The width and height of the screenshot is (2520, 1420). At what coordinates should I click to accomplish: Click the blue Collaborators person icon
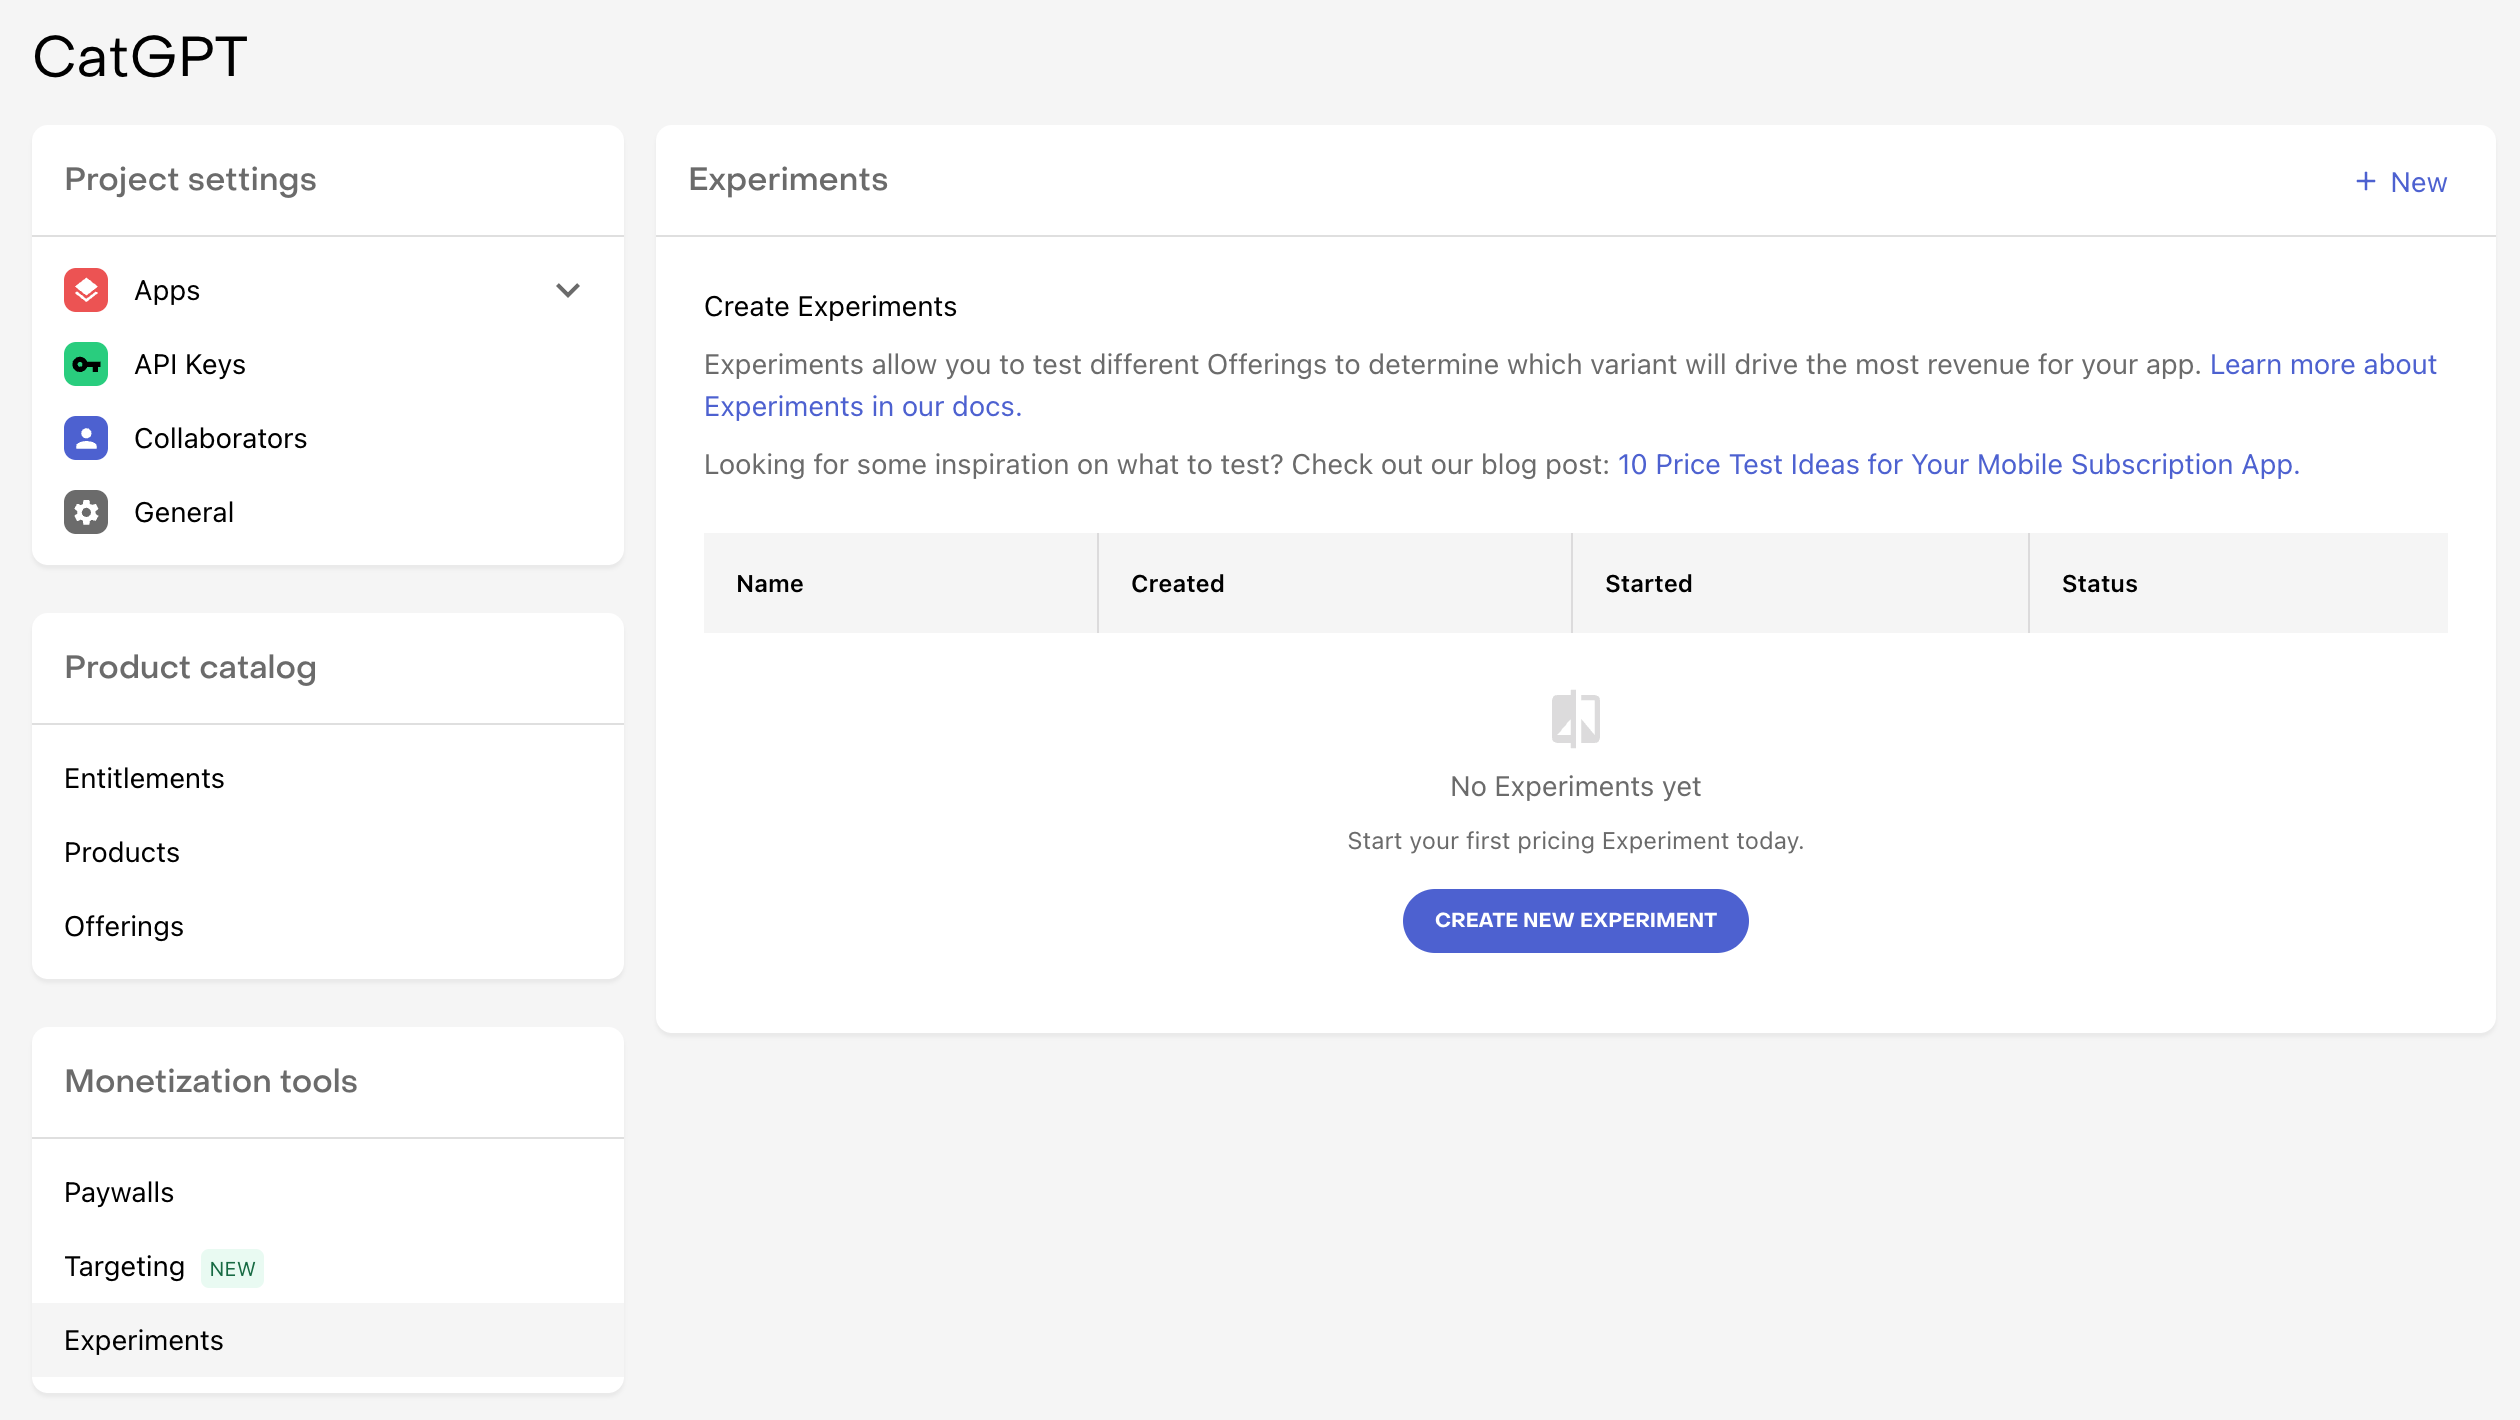click(x=86, y=438)
